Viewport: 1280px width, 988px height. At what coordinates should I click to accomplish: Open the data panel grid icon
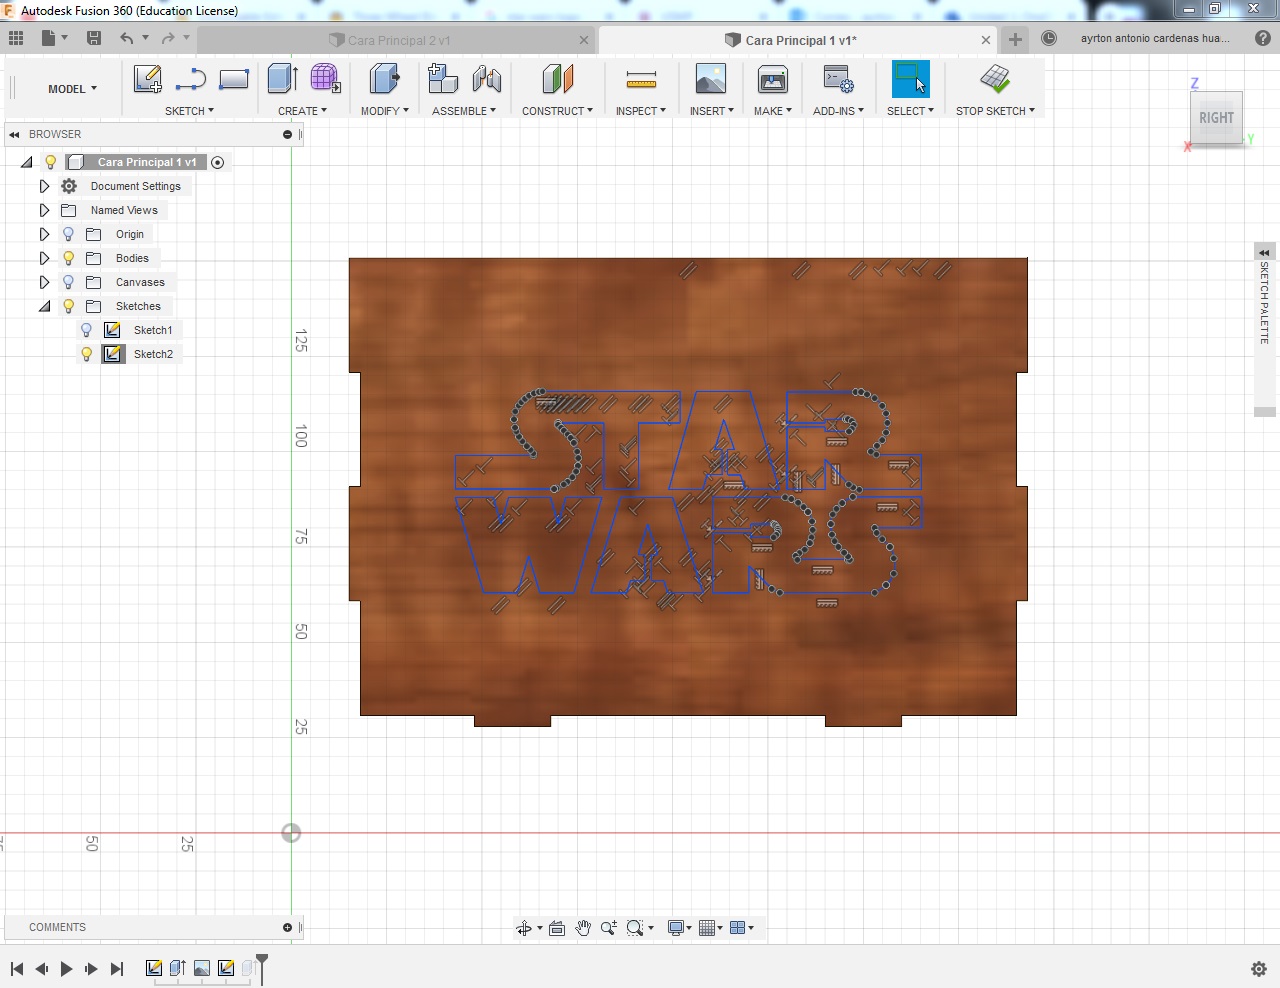[16, 38]
